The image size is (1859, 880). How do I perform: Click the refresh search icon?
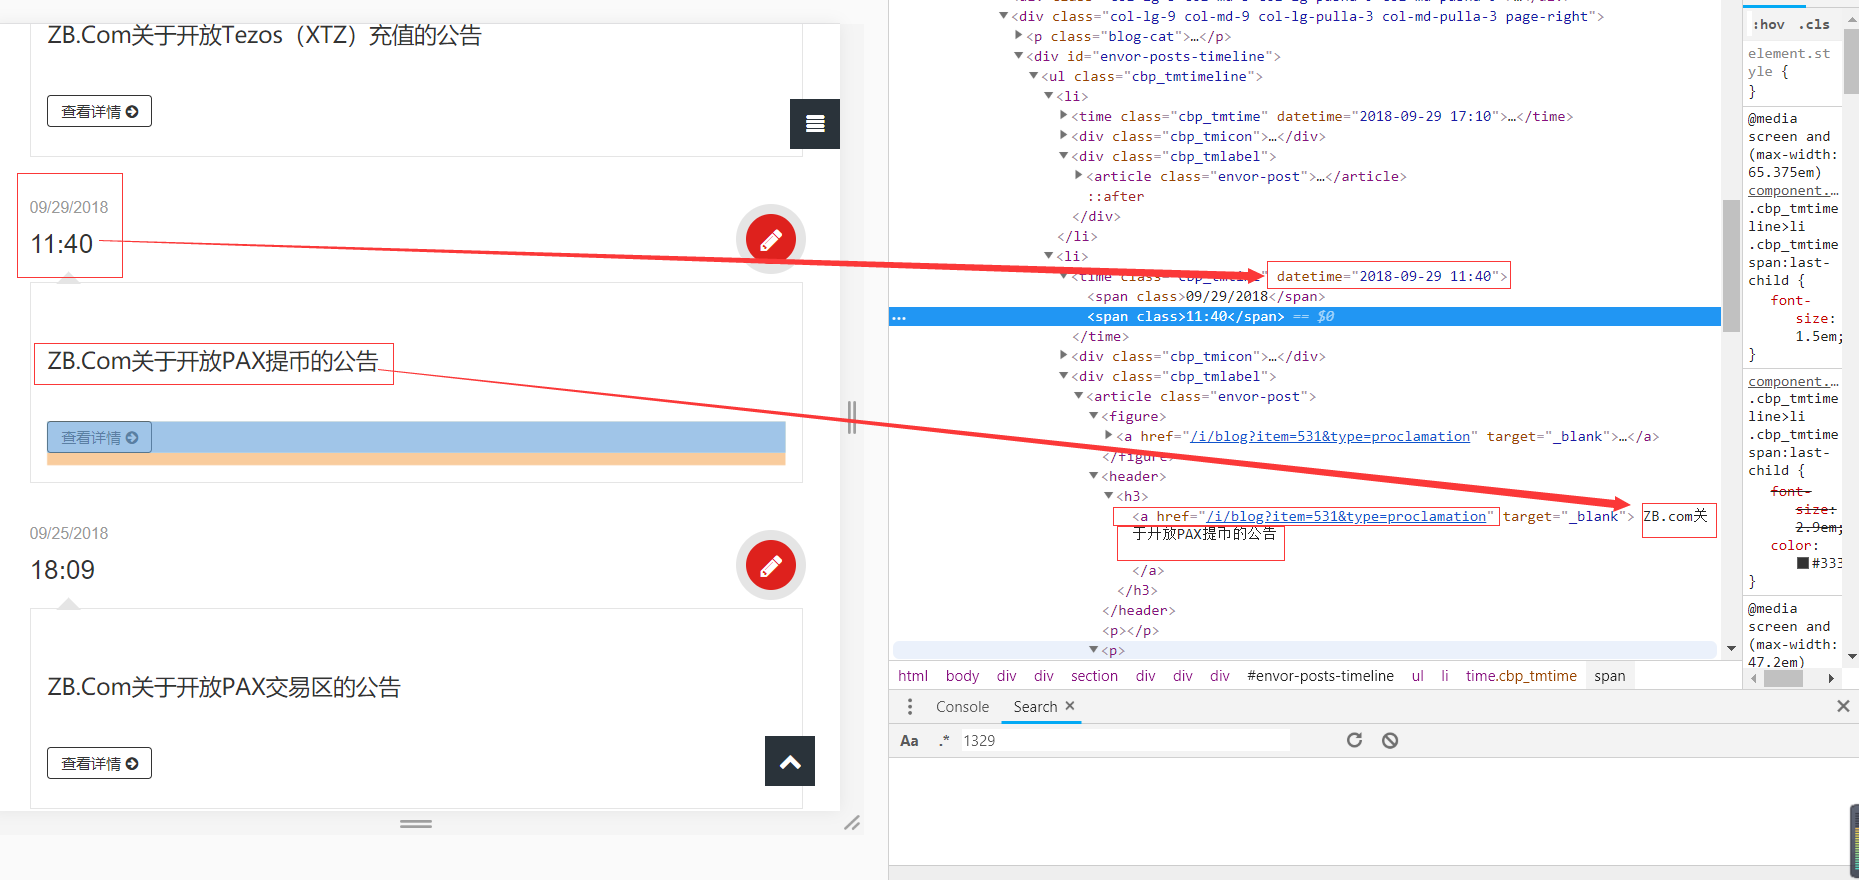1354,740
